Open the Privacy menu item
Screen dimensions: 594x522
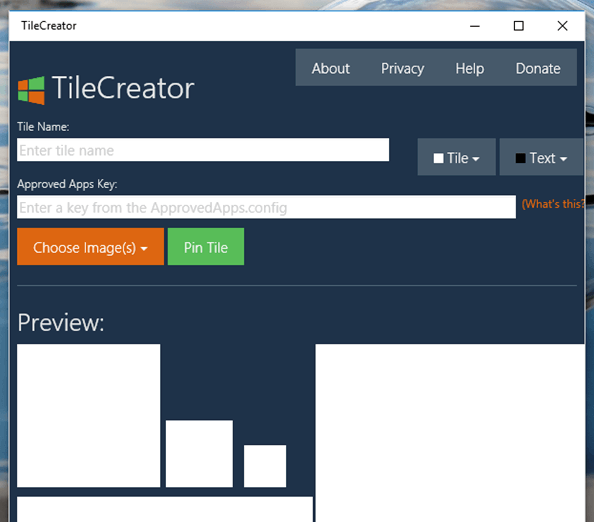click(402, 69)
